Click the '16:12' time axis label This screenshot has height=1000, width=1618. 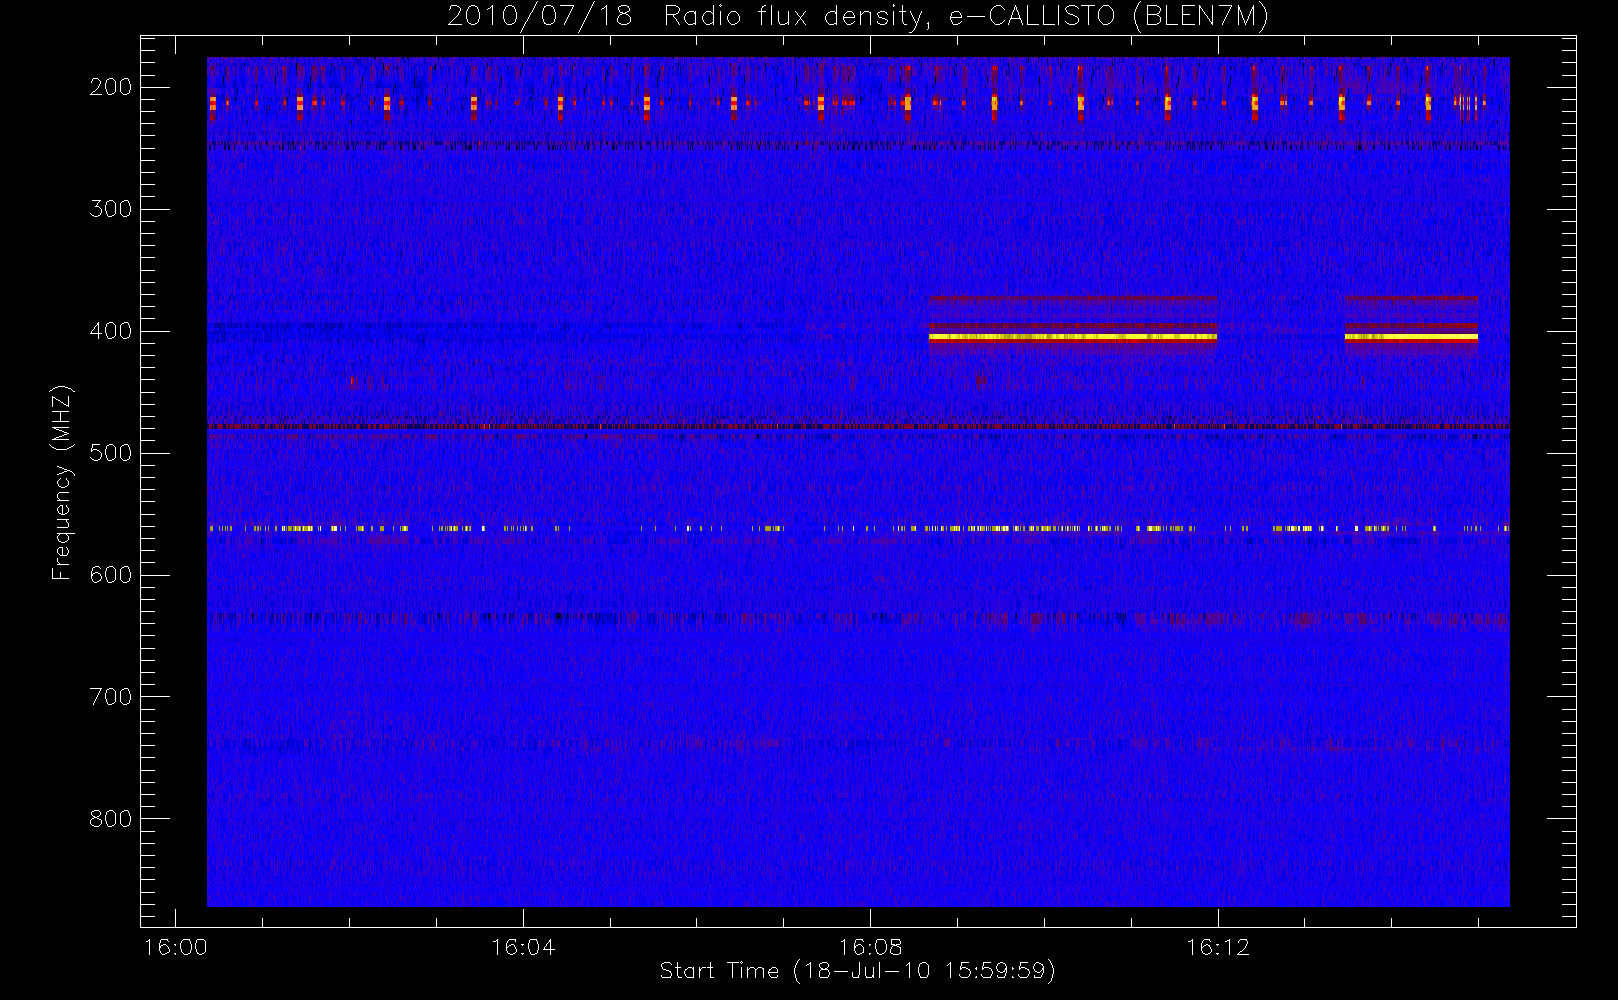point(1217,947)
